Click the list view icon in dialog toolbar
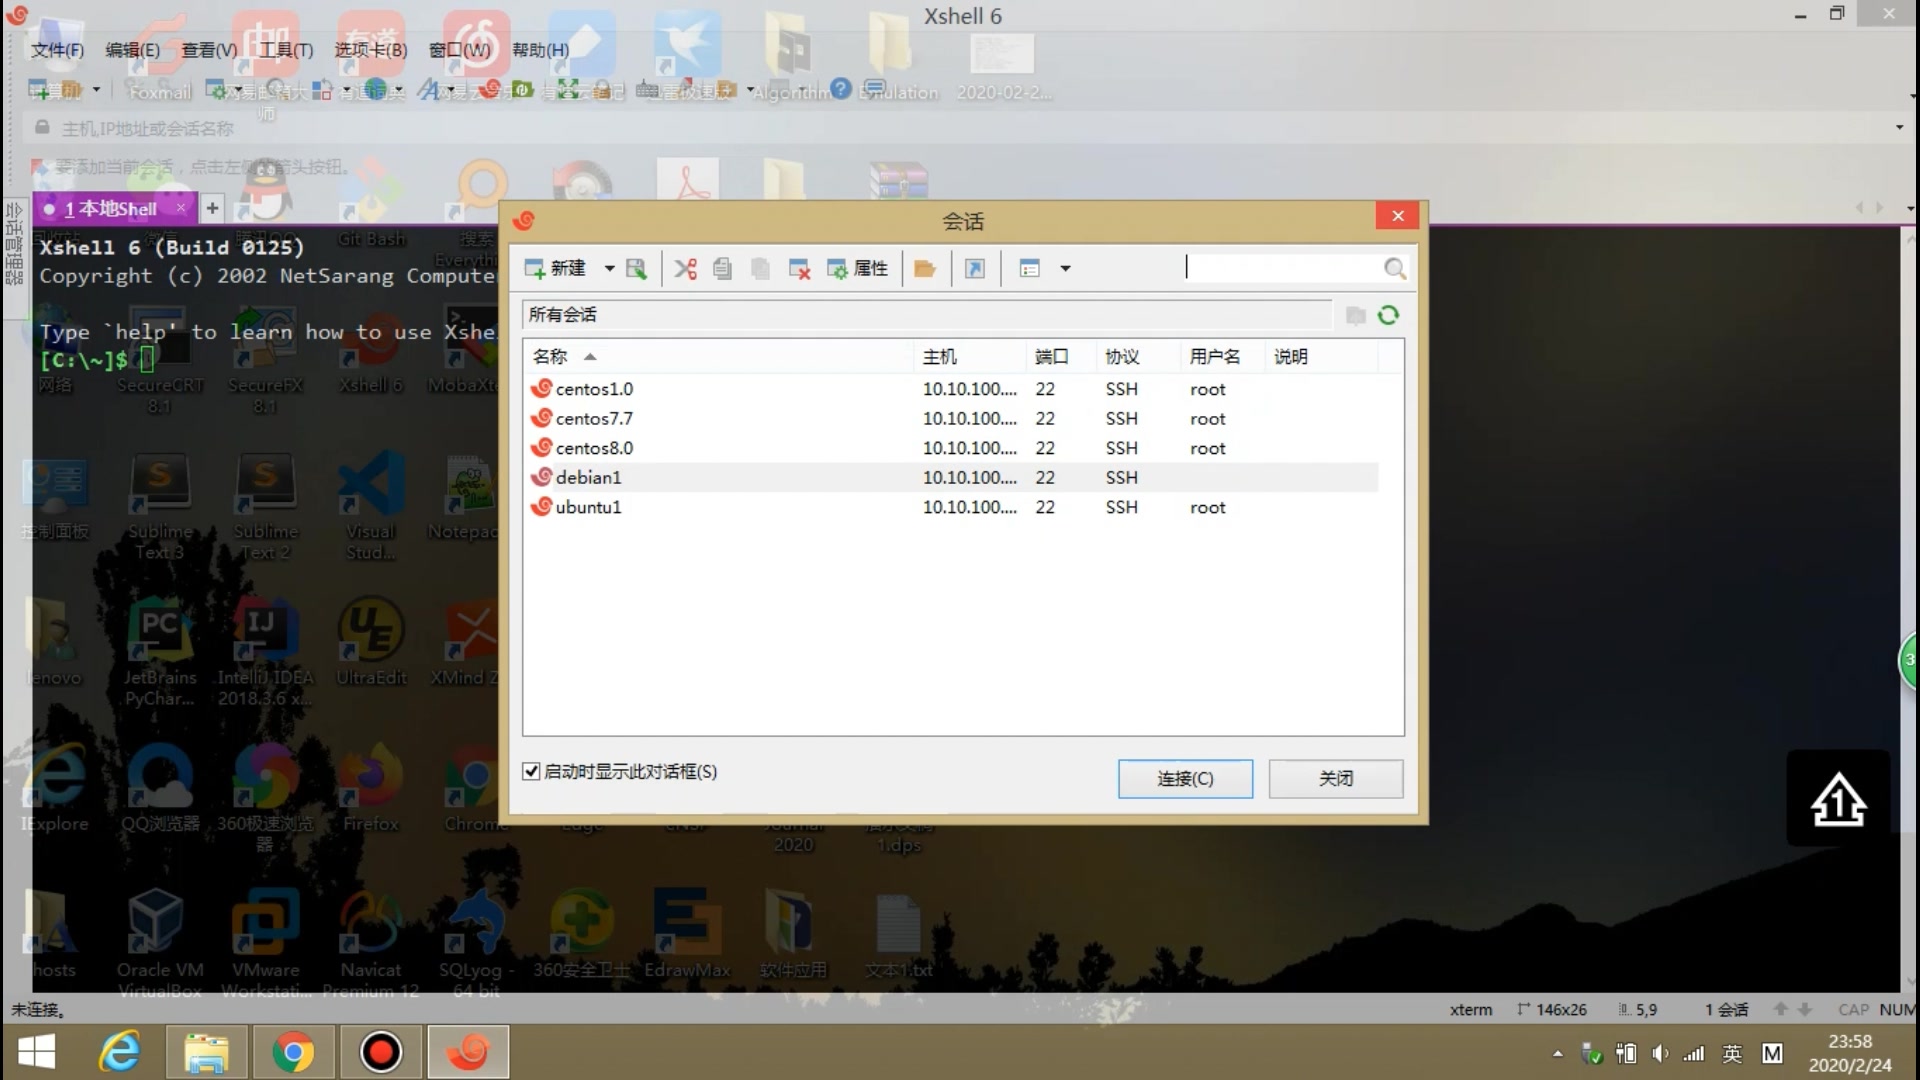Image resolution: width=1920 pixels, height=1080 pixels. (x=1030, y=268)
